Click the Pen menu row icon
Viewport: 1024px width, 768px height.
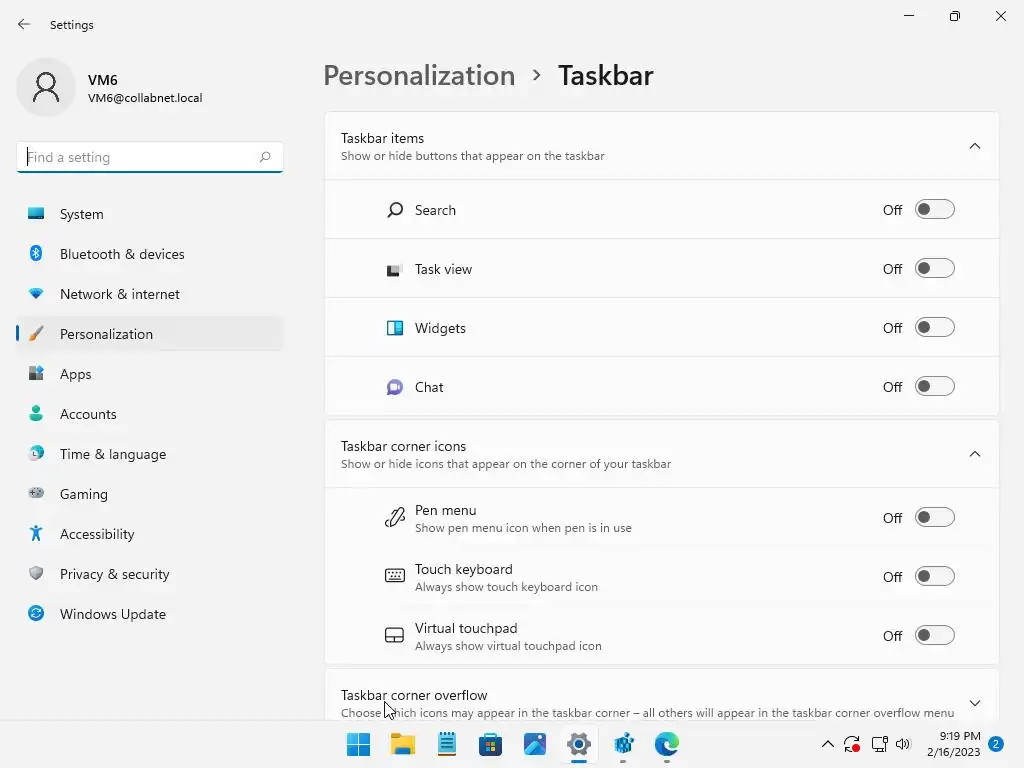pos(394,518)
